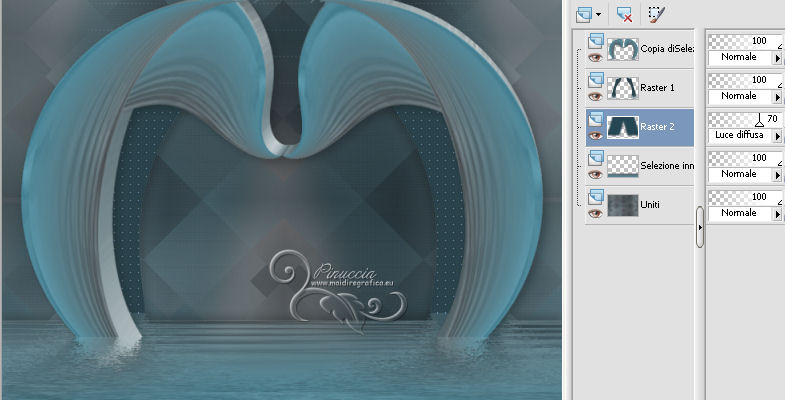Viewport: 785px width, 400px height.
Task: Click the Delete Layer icon
Action: (x=624, y=15)
